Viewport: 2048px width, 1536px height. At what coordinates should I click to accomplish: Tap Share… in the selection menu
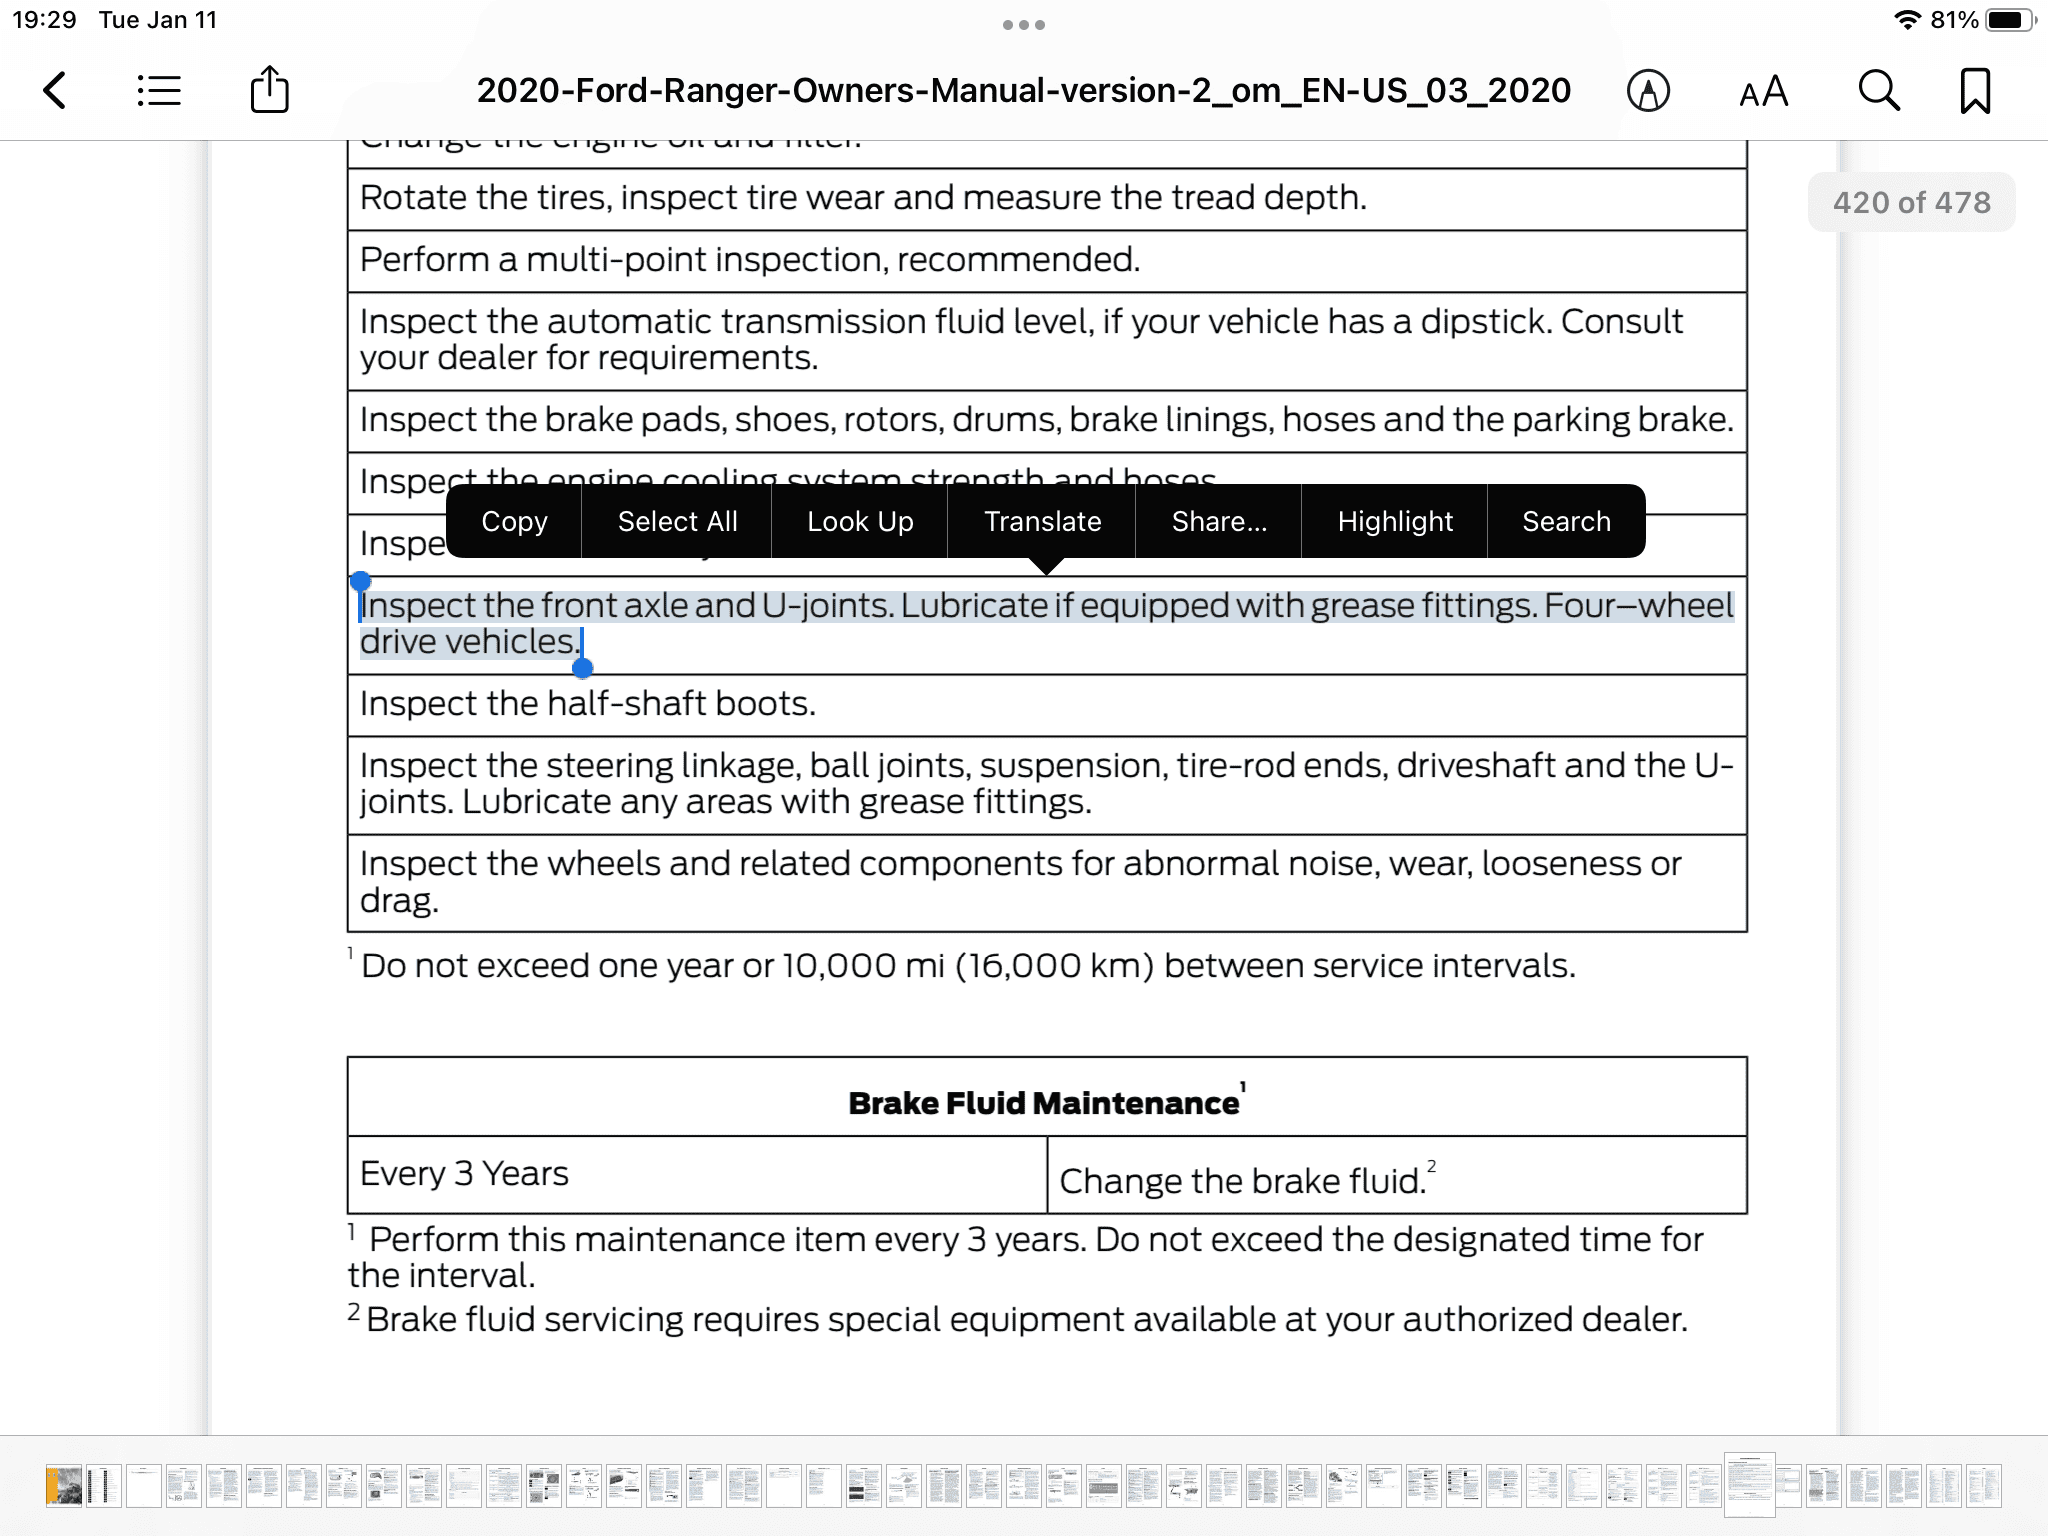pos(1219,521)
